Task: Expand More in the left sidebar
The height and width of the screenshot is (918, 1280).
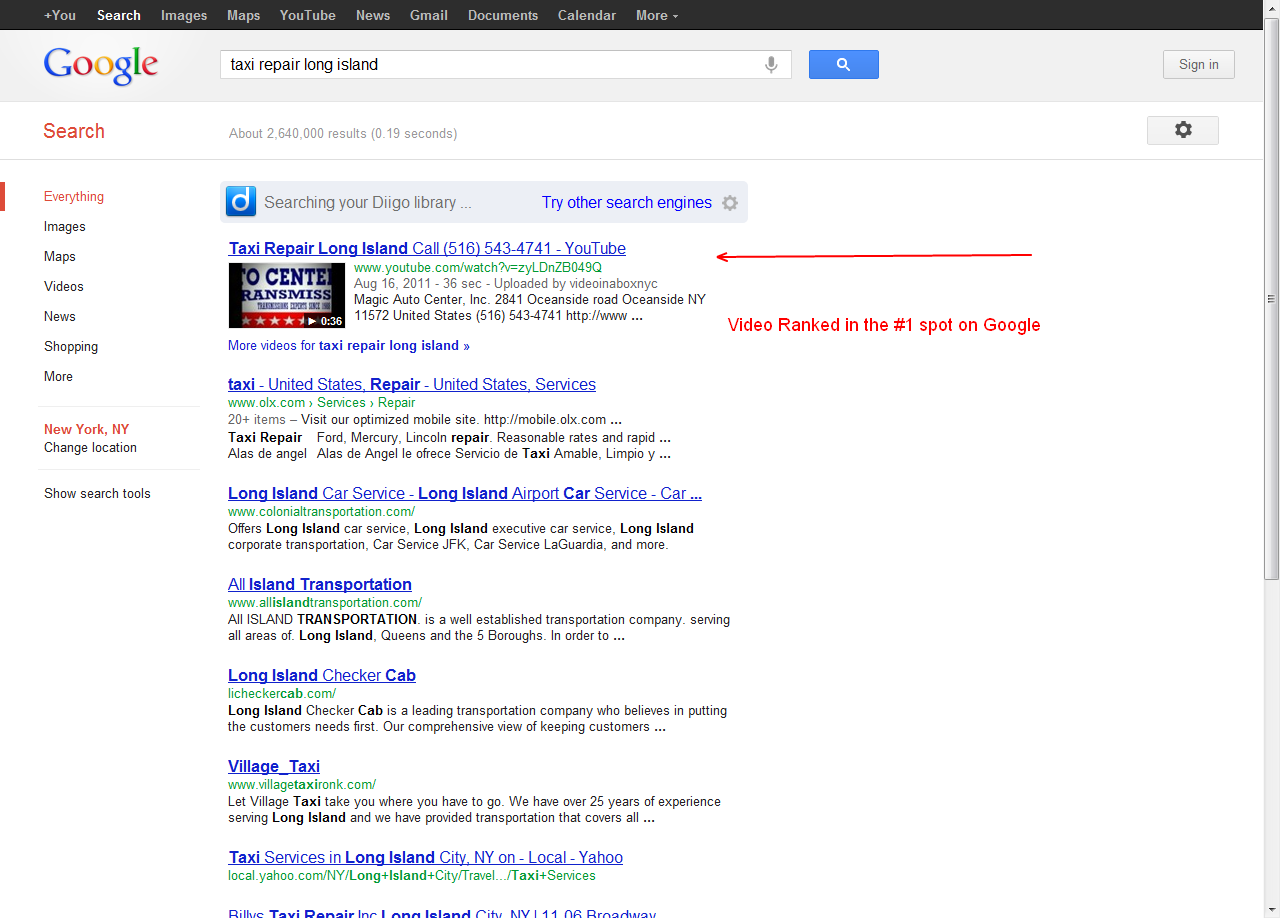Action: click(x=58, y=377)
